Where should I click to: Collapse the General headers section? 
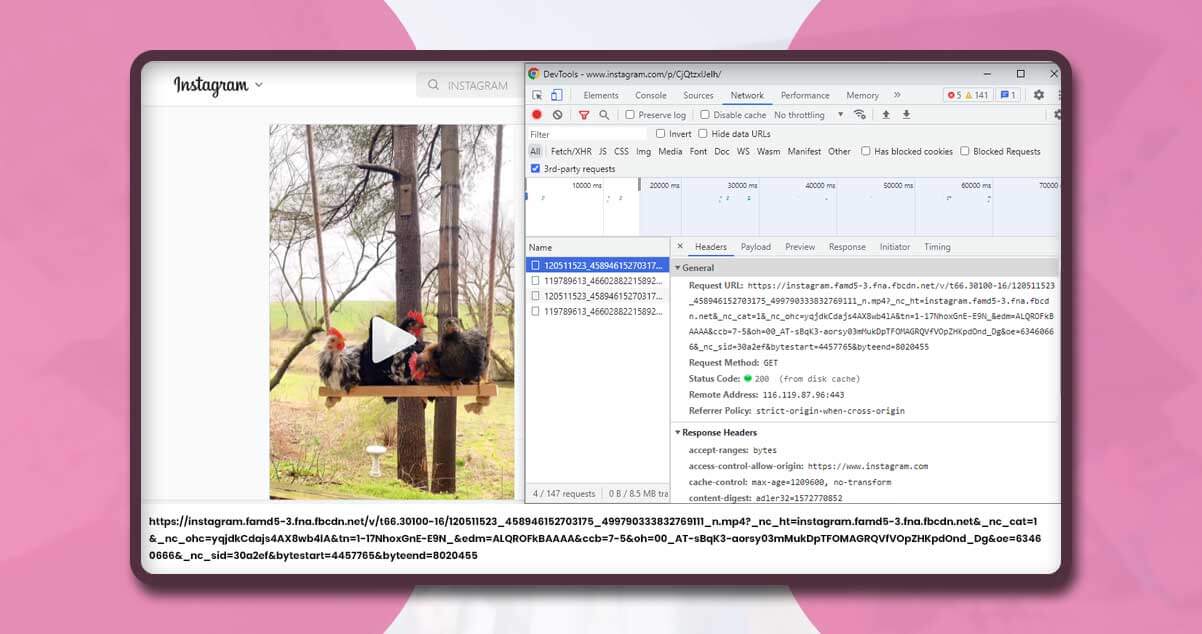point(679,267)
